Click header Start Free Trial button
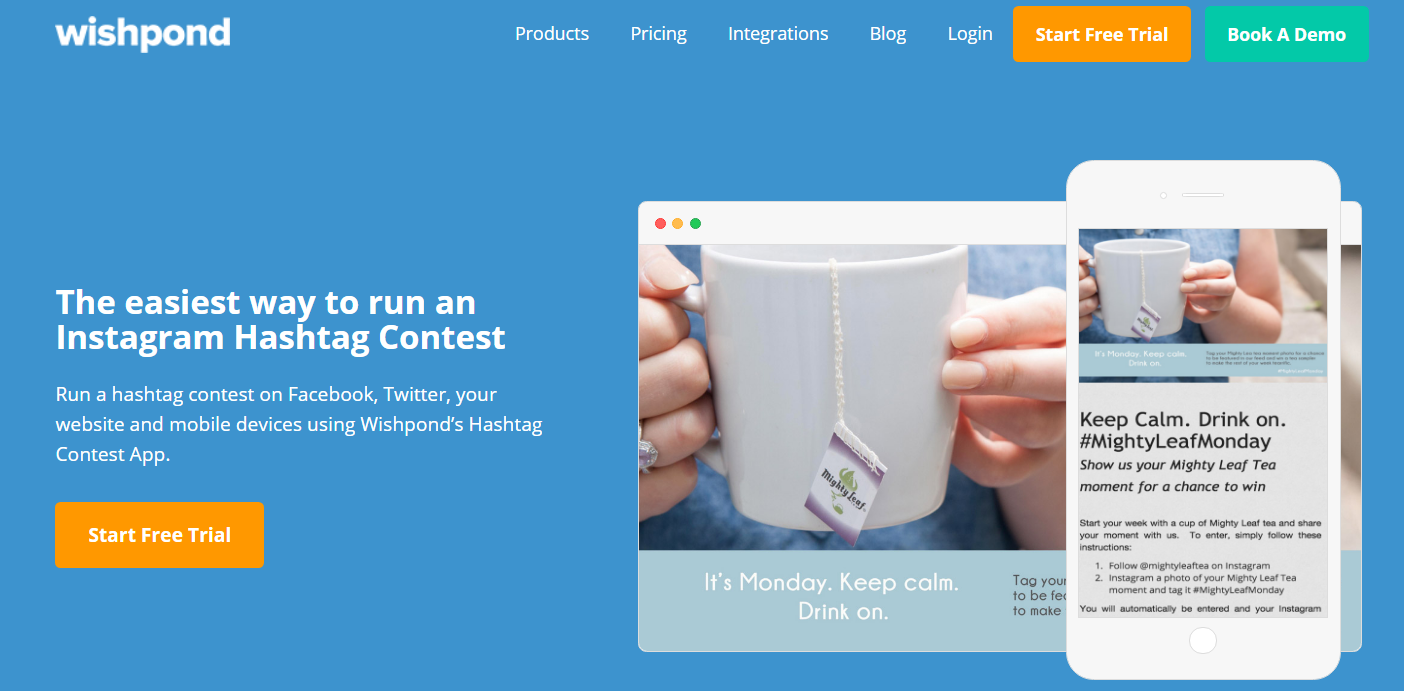 (x=1102, y=34)
